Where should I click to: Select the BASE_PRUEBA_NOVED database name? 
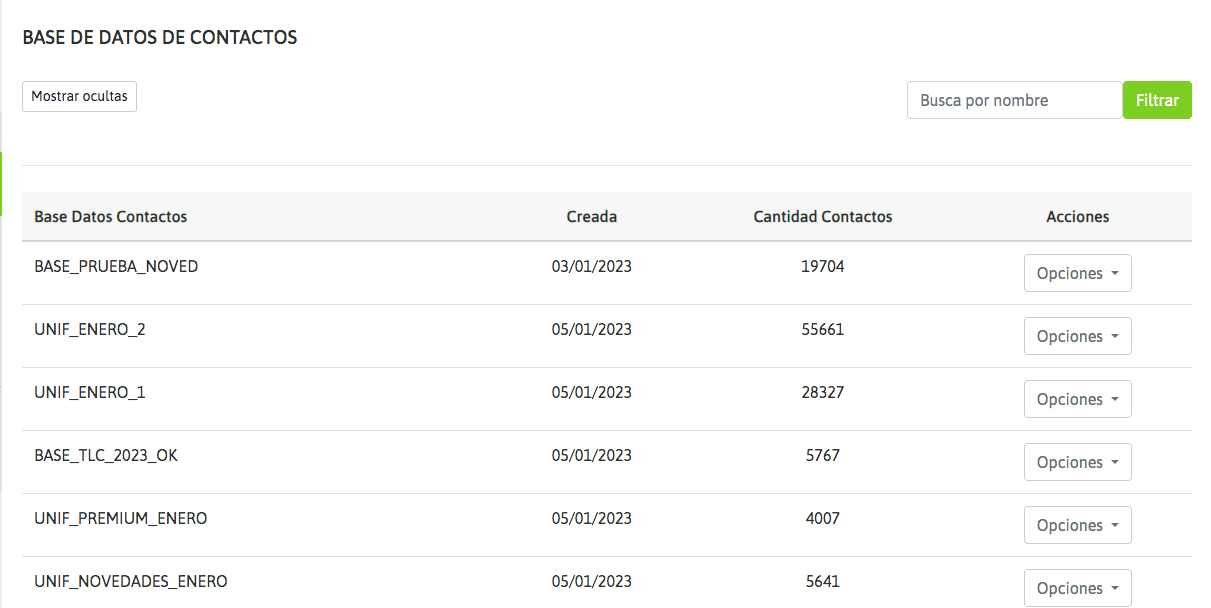pos(116,267)
